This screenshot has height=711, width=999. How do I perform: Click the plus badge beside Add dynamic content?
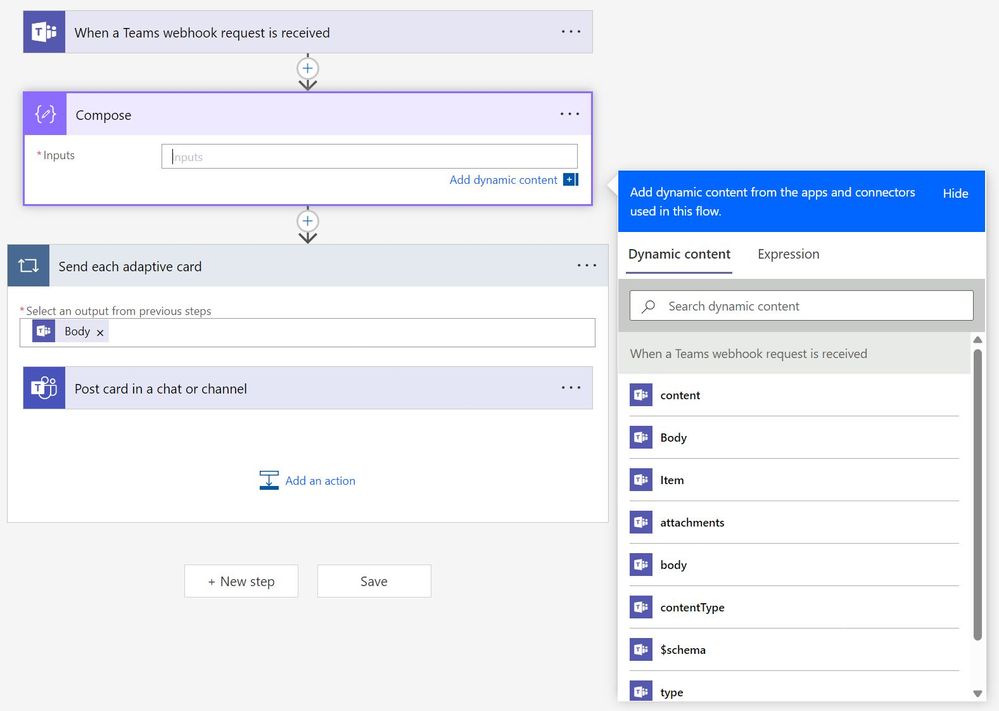(x=570, y=180)
